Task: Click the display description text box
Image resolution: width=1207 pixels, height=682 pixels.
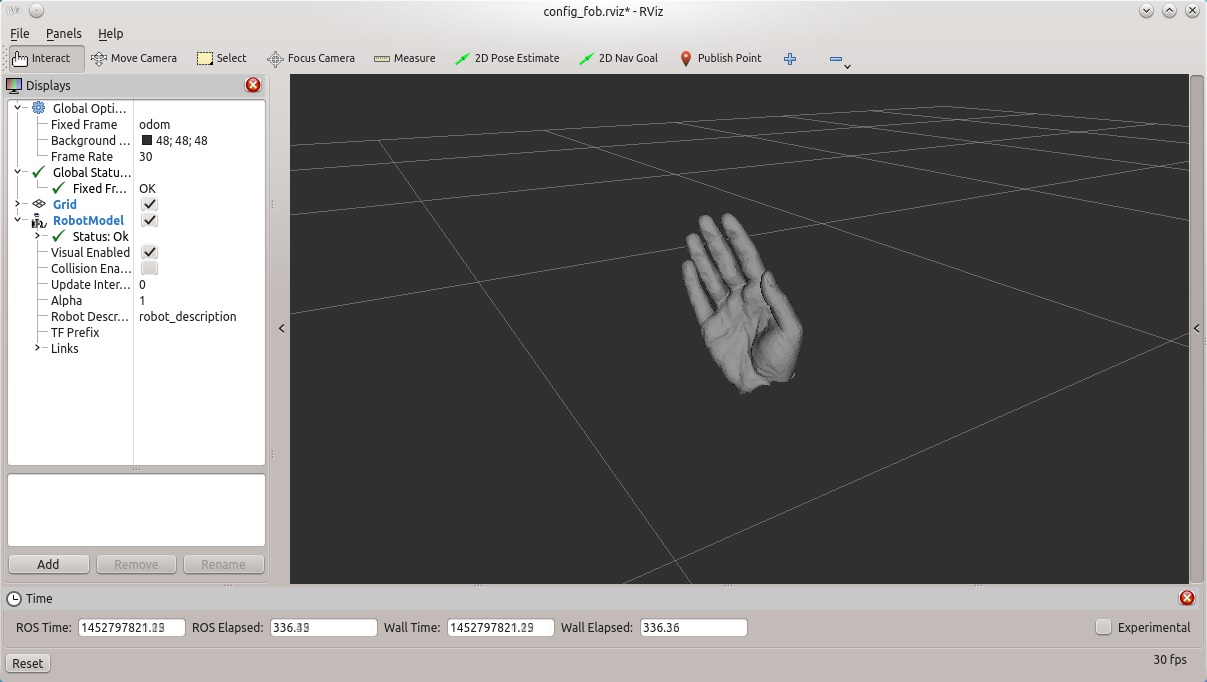Action: point(136,510)
